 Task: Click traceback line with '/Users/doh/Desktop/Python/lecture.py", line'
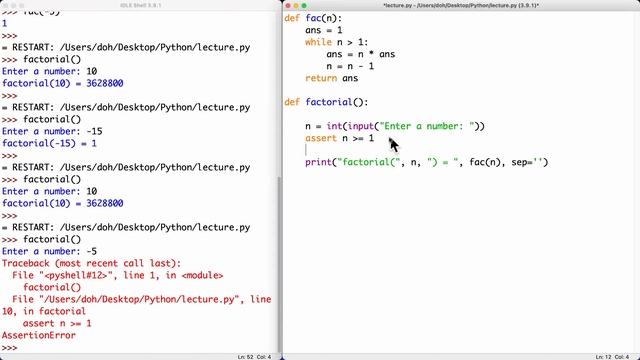(x=142, y=299)
